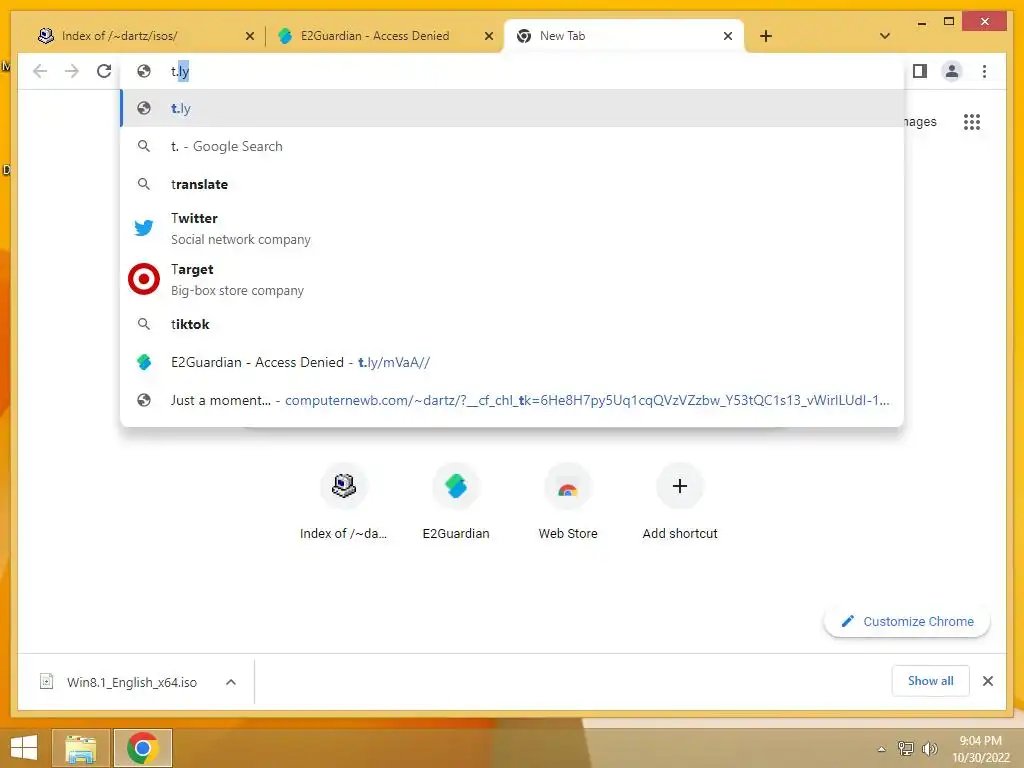The width and height of the screenshot is (1024, 768).
Task: Choose the t.ly URL suggestion
Action: [513, 108]
